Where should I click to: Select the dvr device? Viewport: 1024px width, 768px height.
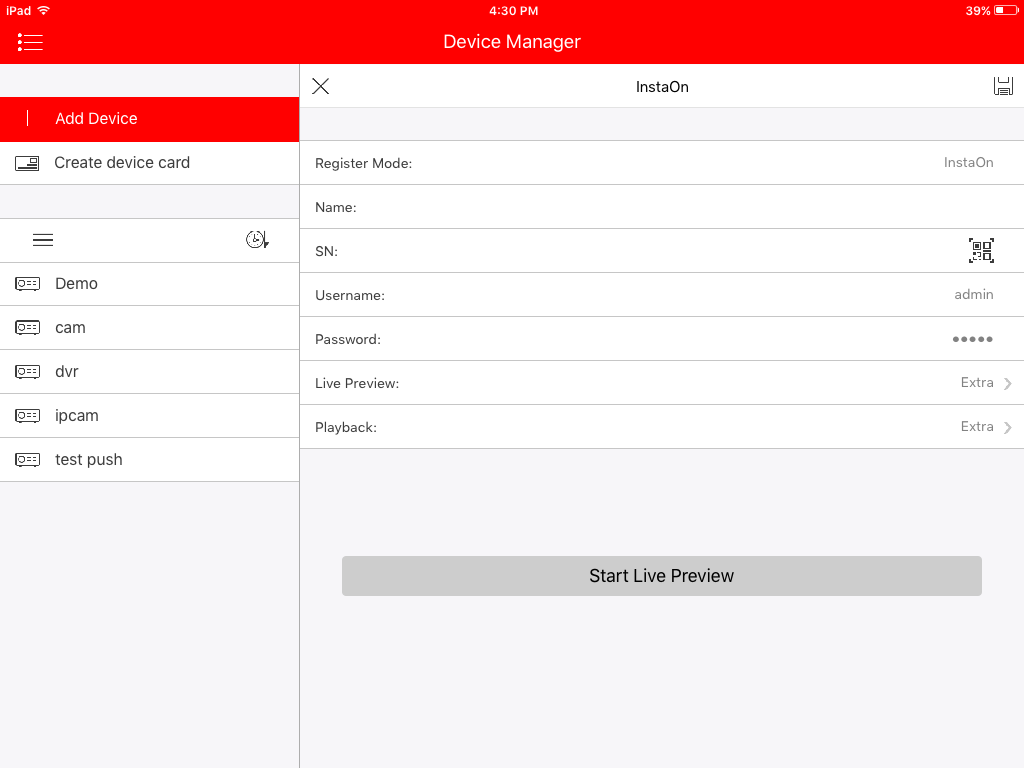click(x=150, y=372)
